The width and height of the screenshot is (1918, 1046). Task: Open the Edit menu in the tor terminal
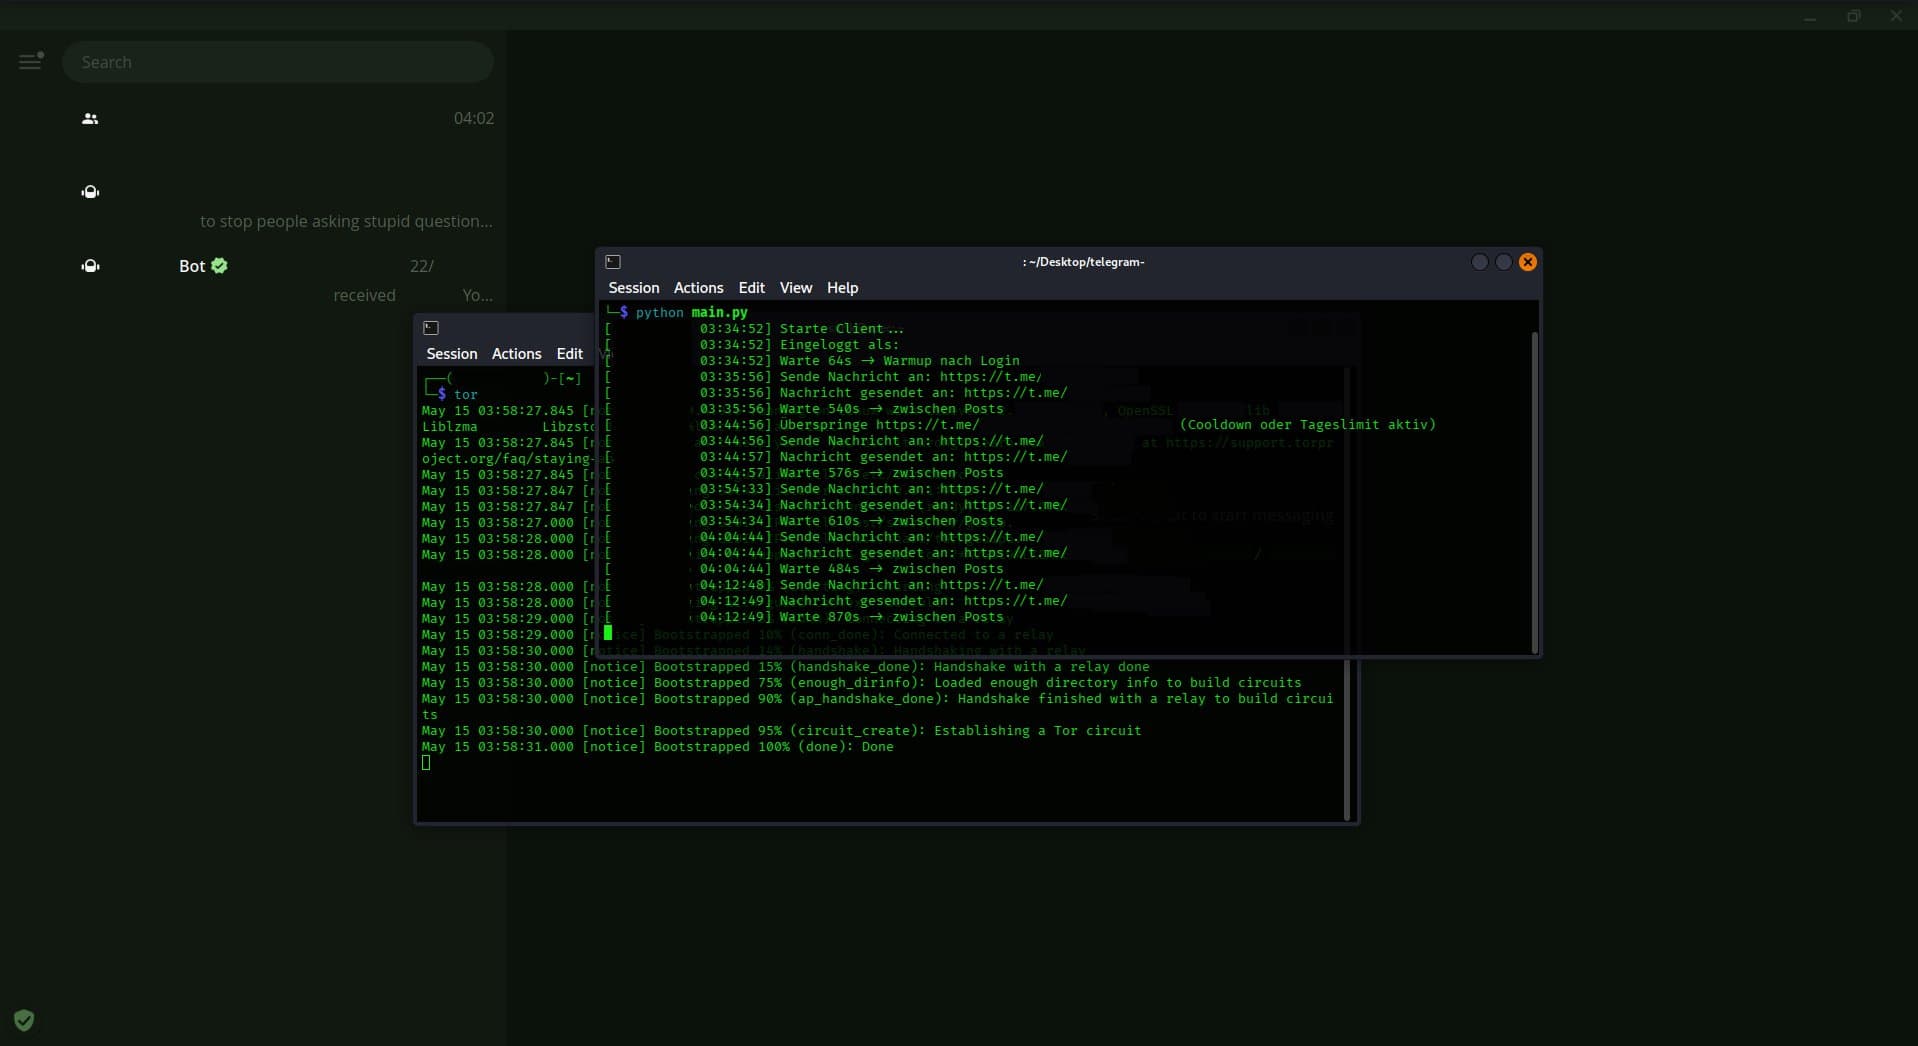569,354
